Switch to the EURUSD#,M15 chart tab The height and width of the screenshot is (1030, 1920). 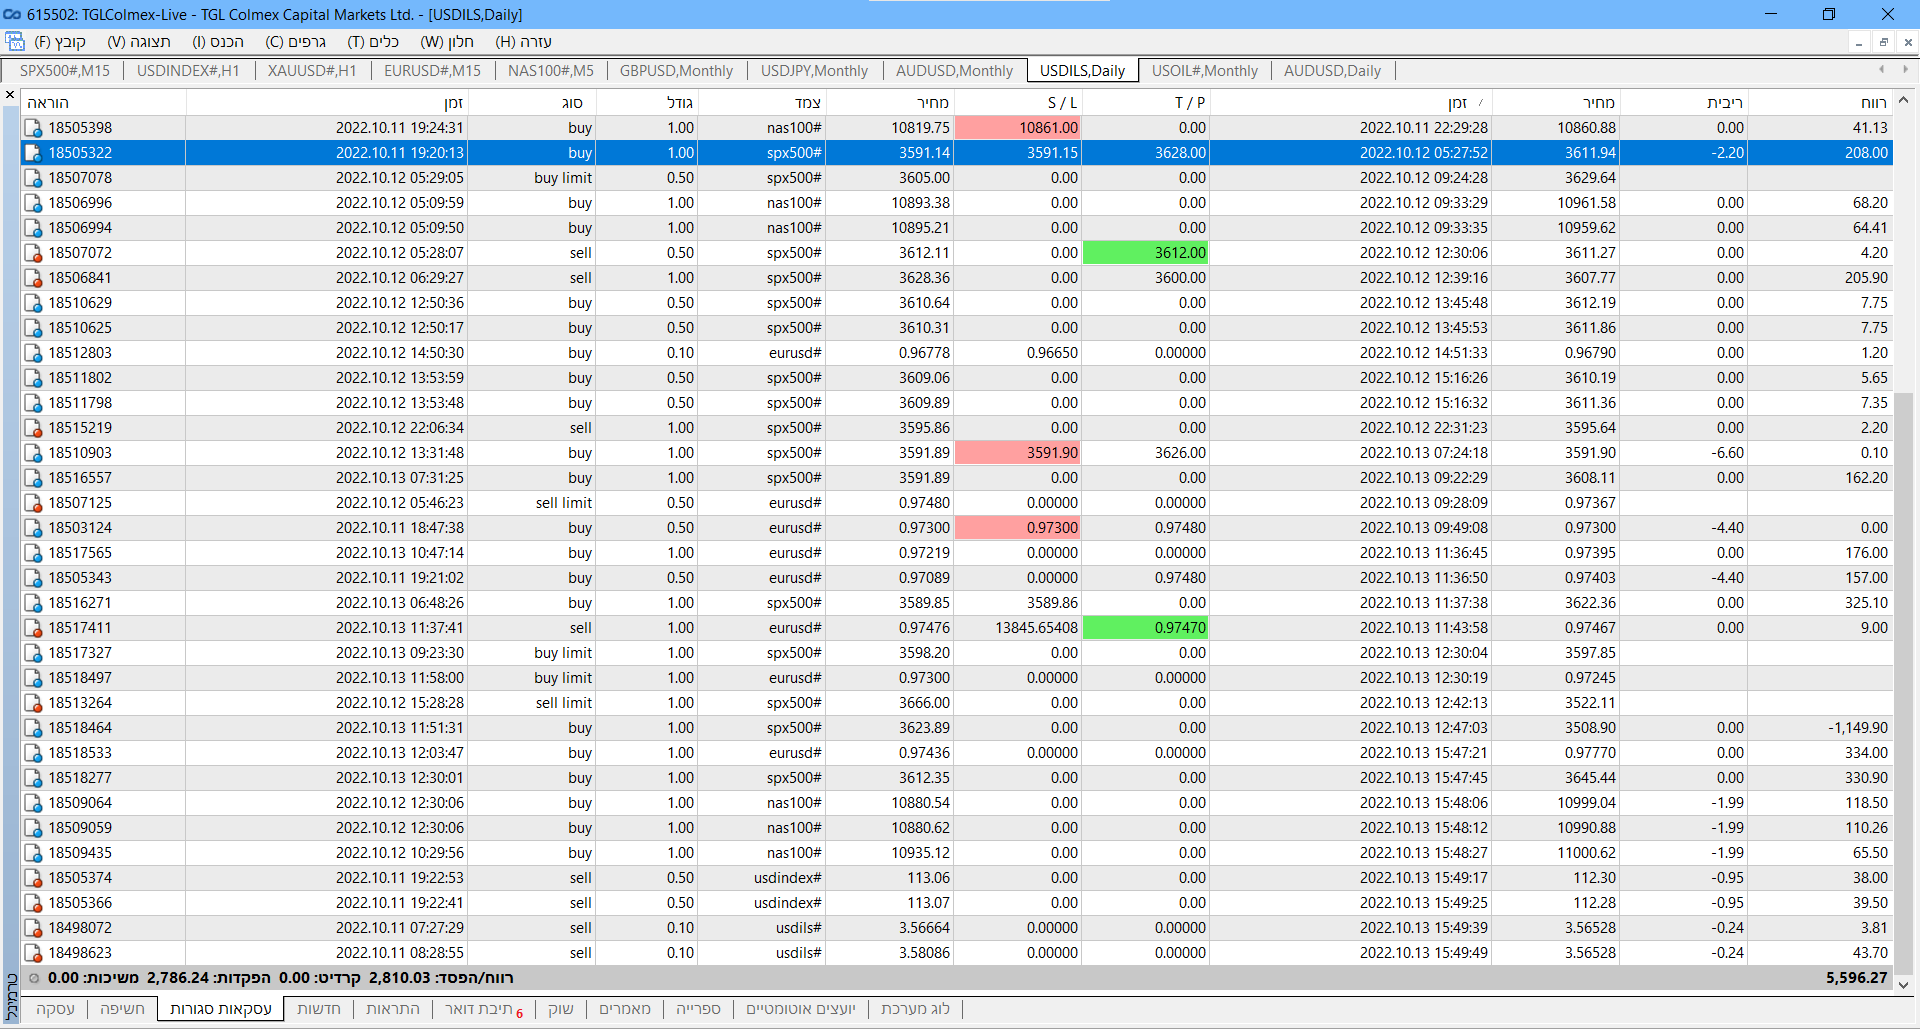432,71
